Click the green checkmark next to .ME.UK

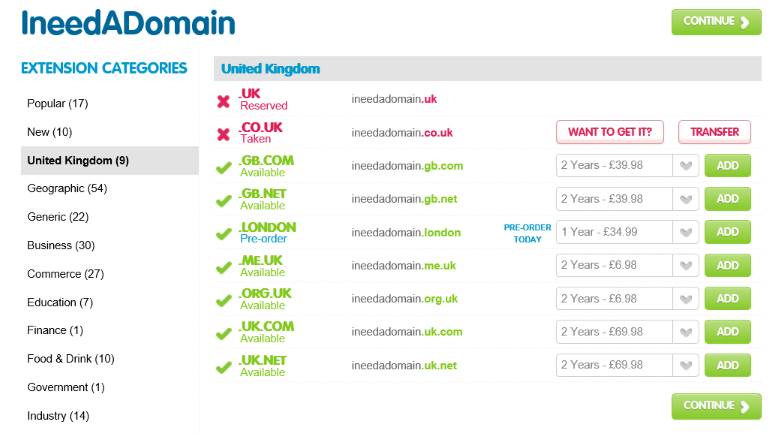[x=224, y=267]
